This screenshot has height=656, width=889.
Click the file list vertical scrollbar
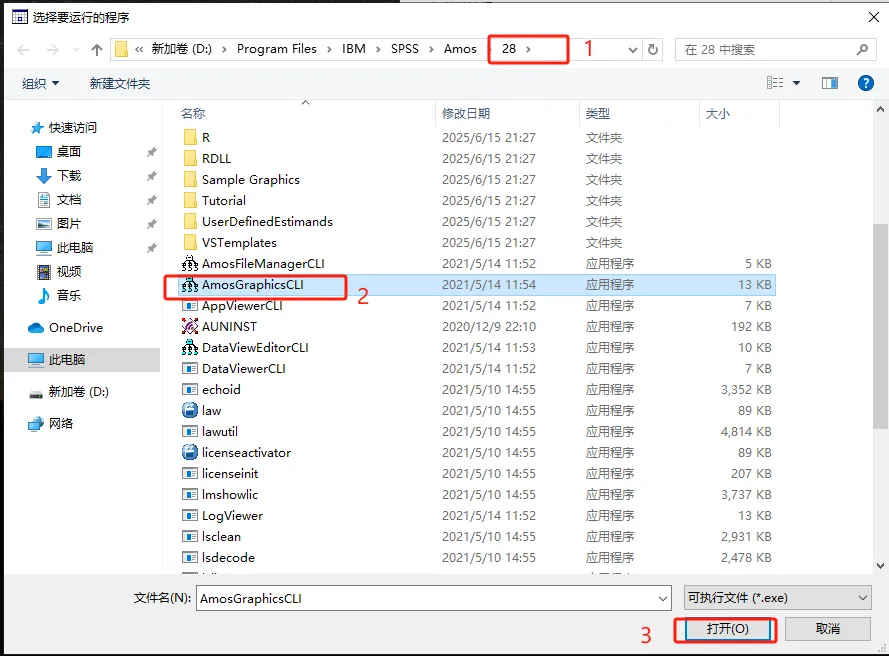point(880,326)
